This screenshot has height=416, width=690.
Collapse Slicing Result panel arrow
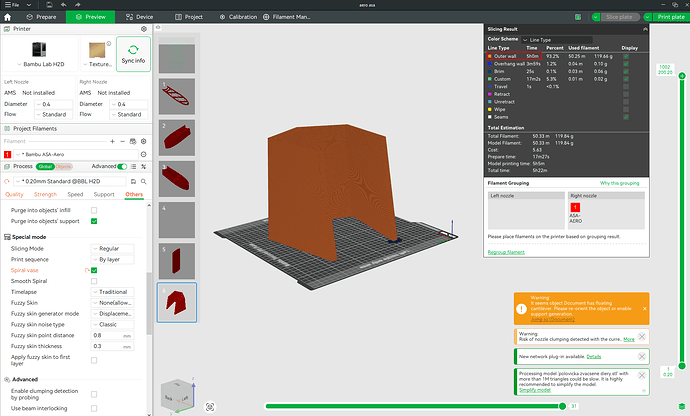645,29
